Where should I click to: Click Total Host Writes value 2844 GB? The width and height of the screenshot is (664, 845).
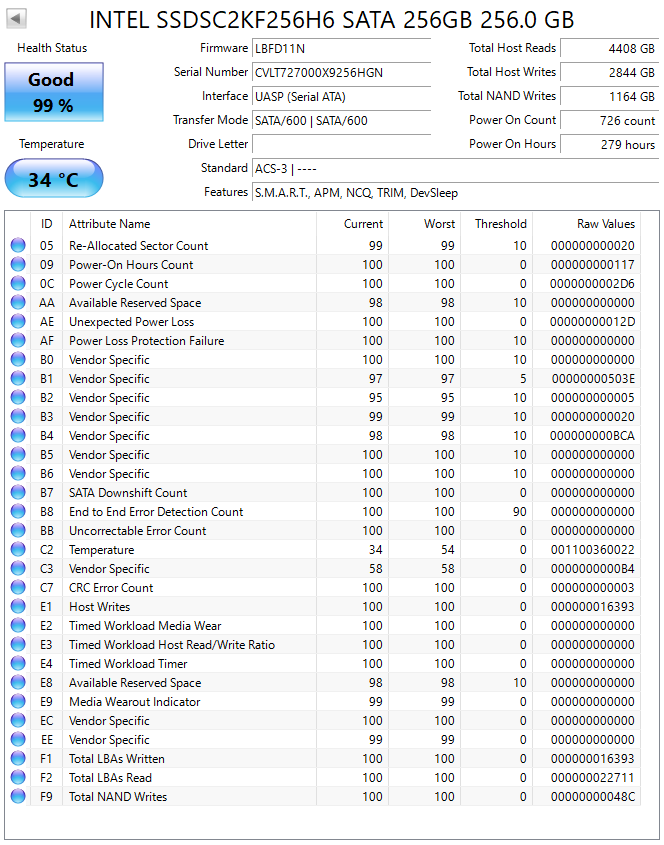point(609,72)
